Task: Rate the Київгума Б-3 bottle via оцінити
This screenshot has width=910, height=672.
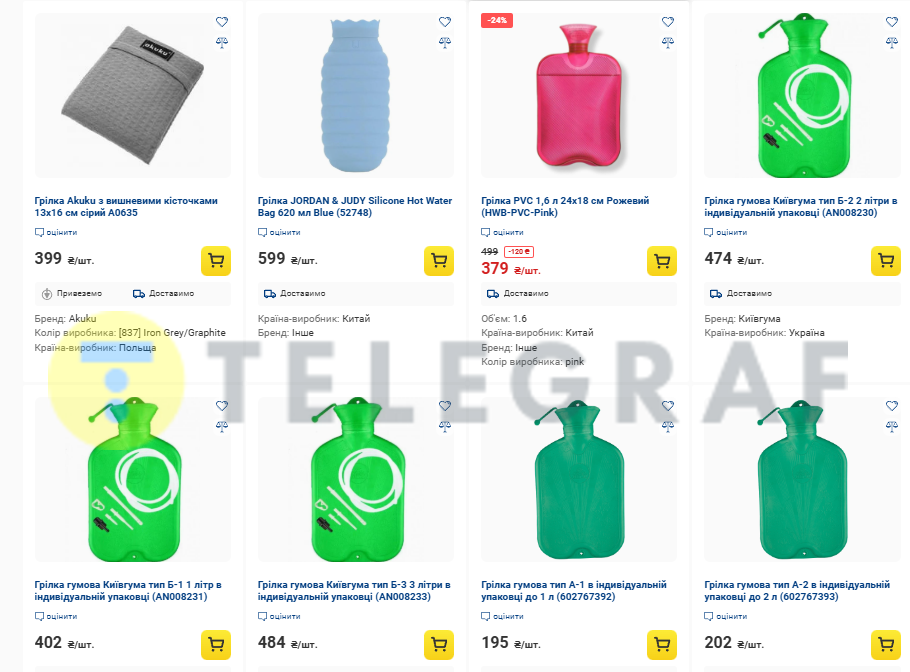Action: coord(279,616)
